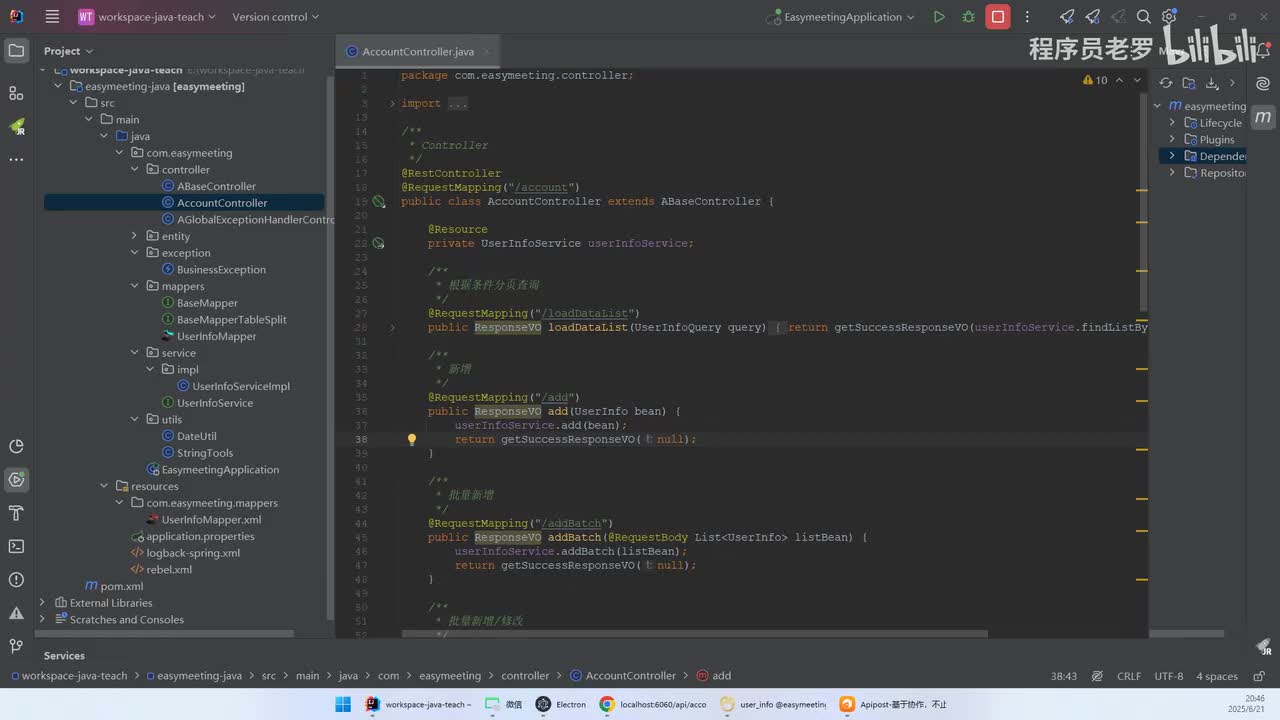Click the first JRebel rocket icon in the title bar
Screen dimensions: 1280x720
click(x=1067, y=17)
